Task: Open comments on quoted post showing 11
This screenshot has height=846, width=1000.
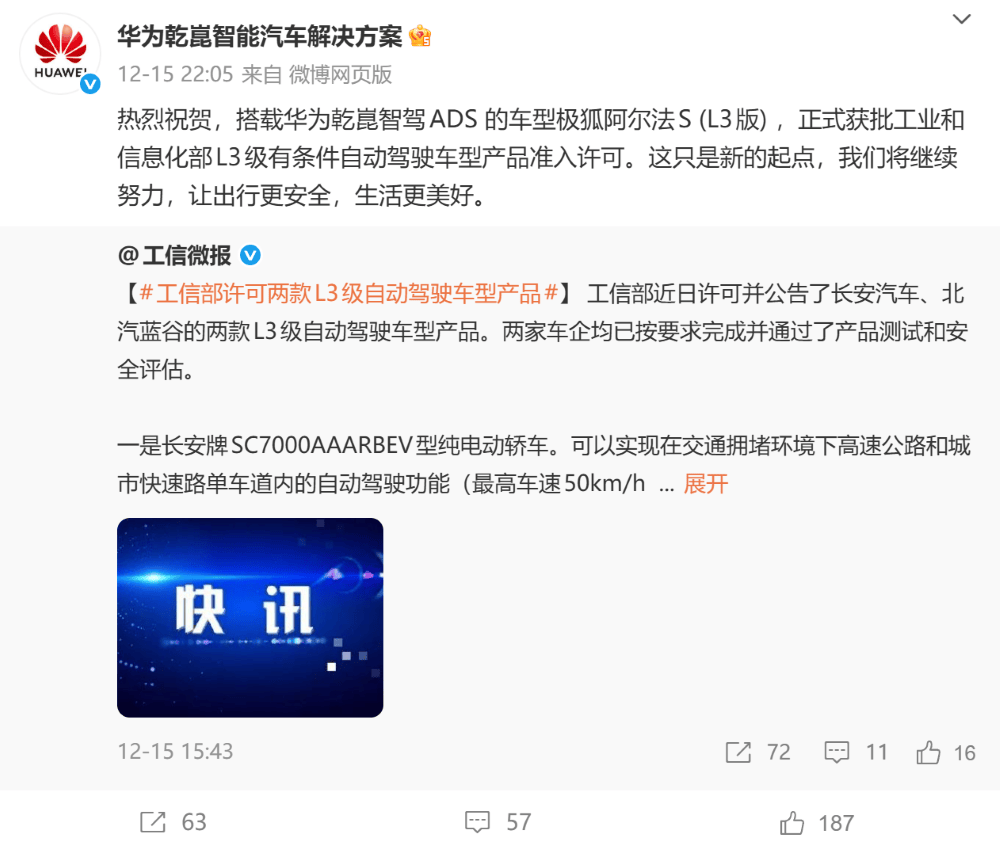Action: [x=856, y=752]
